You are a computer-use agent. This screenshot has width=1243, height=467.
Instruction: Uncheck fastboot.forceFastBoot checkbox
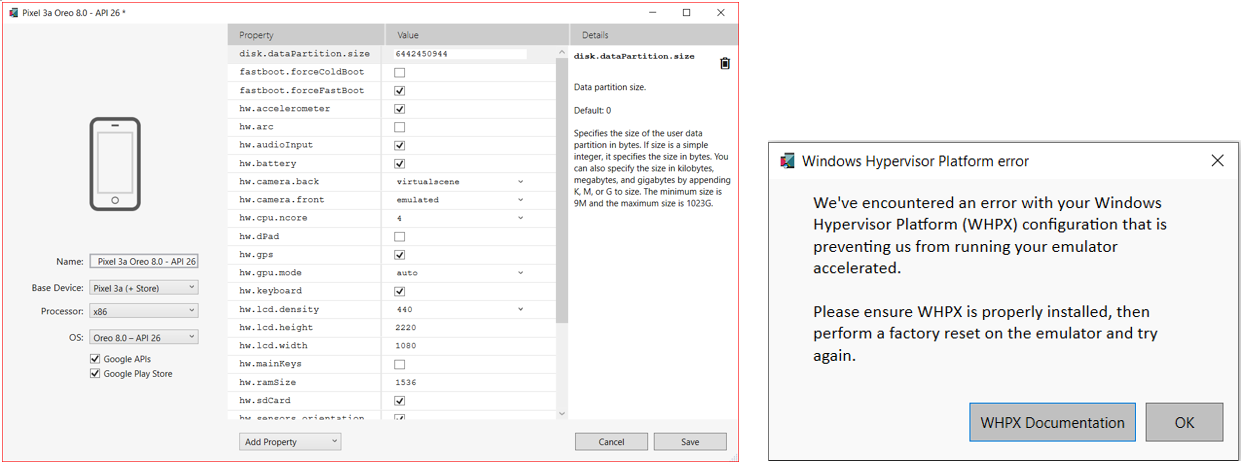pyautogui.click(x=399, y=91)
